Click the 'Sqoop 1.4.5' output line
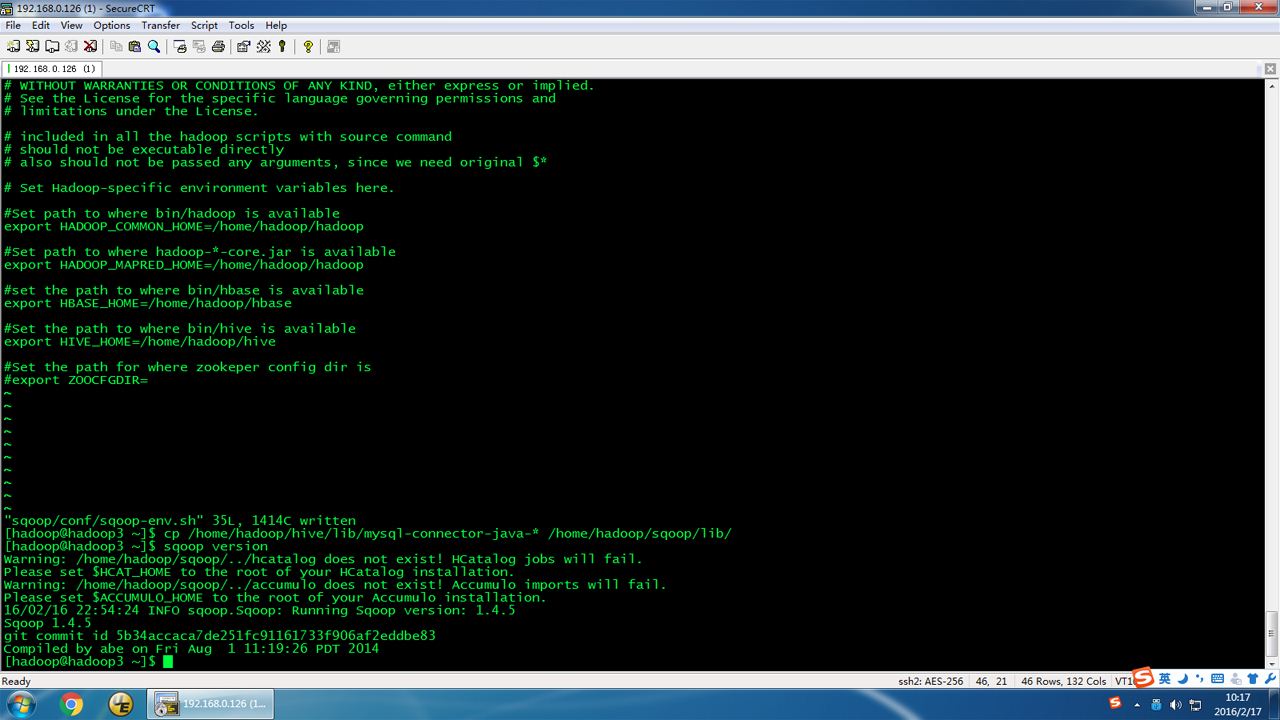 [47, 623]
